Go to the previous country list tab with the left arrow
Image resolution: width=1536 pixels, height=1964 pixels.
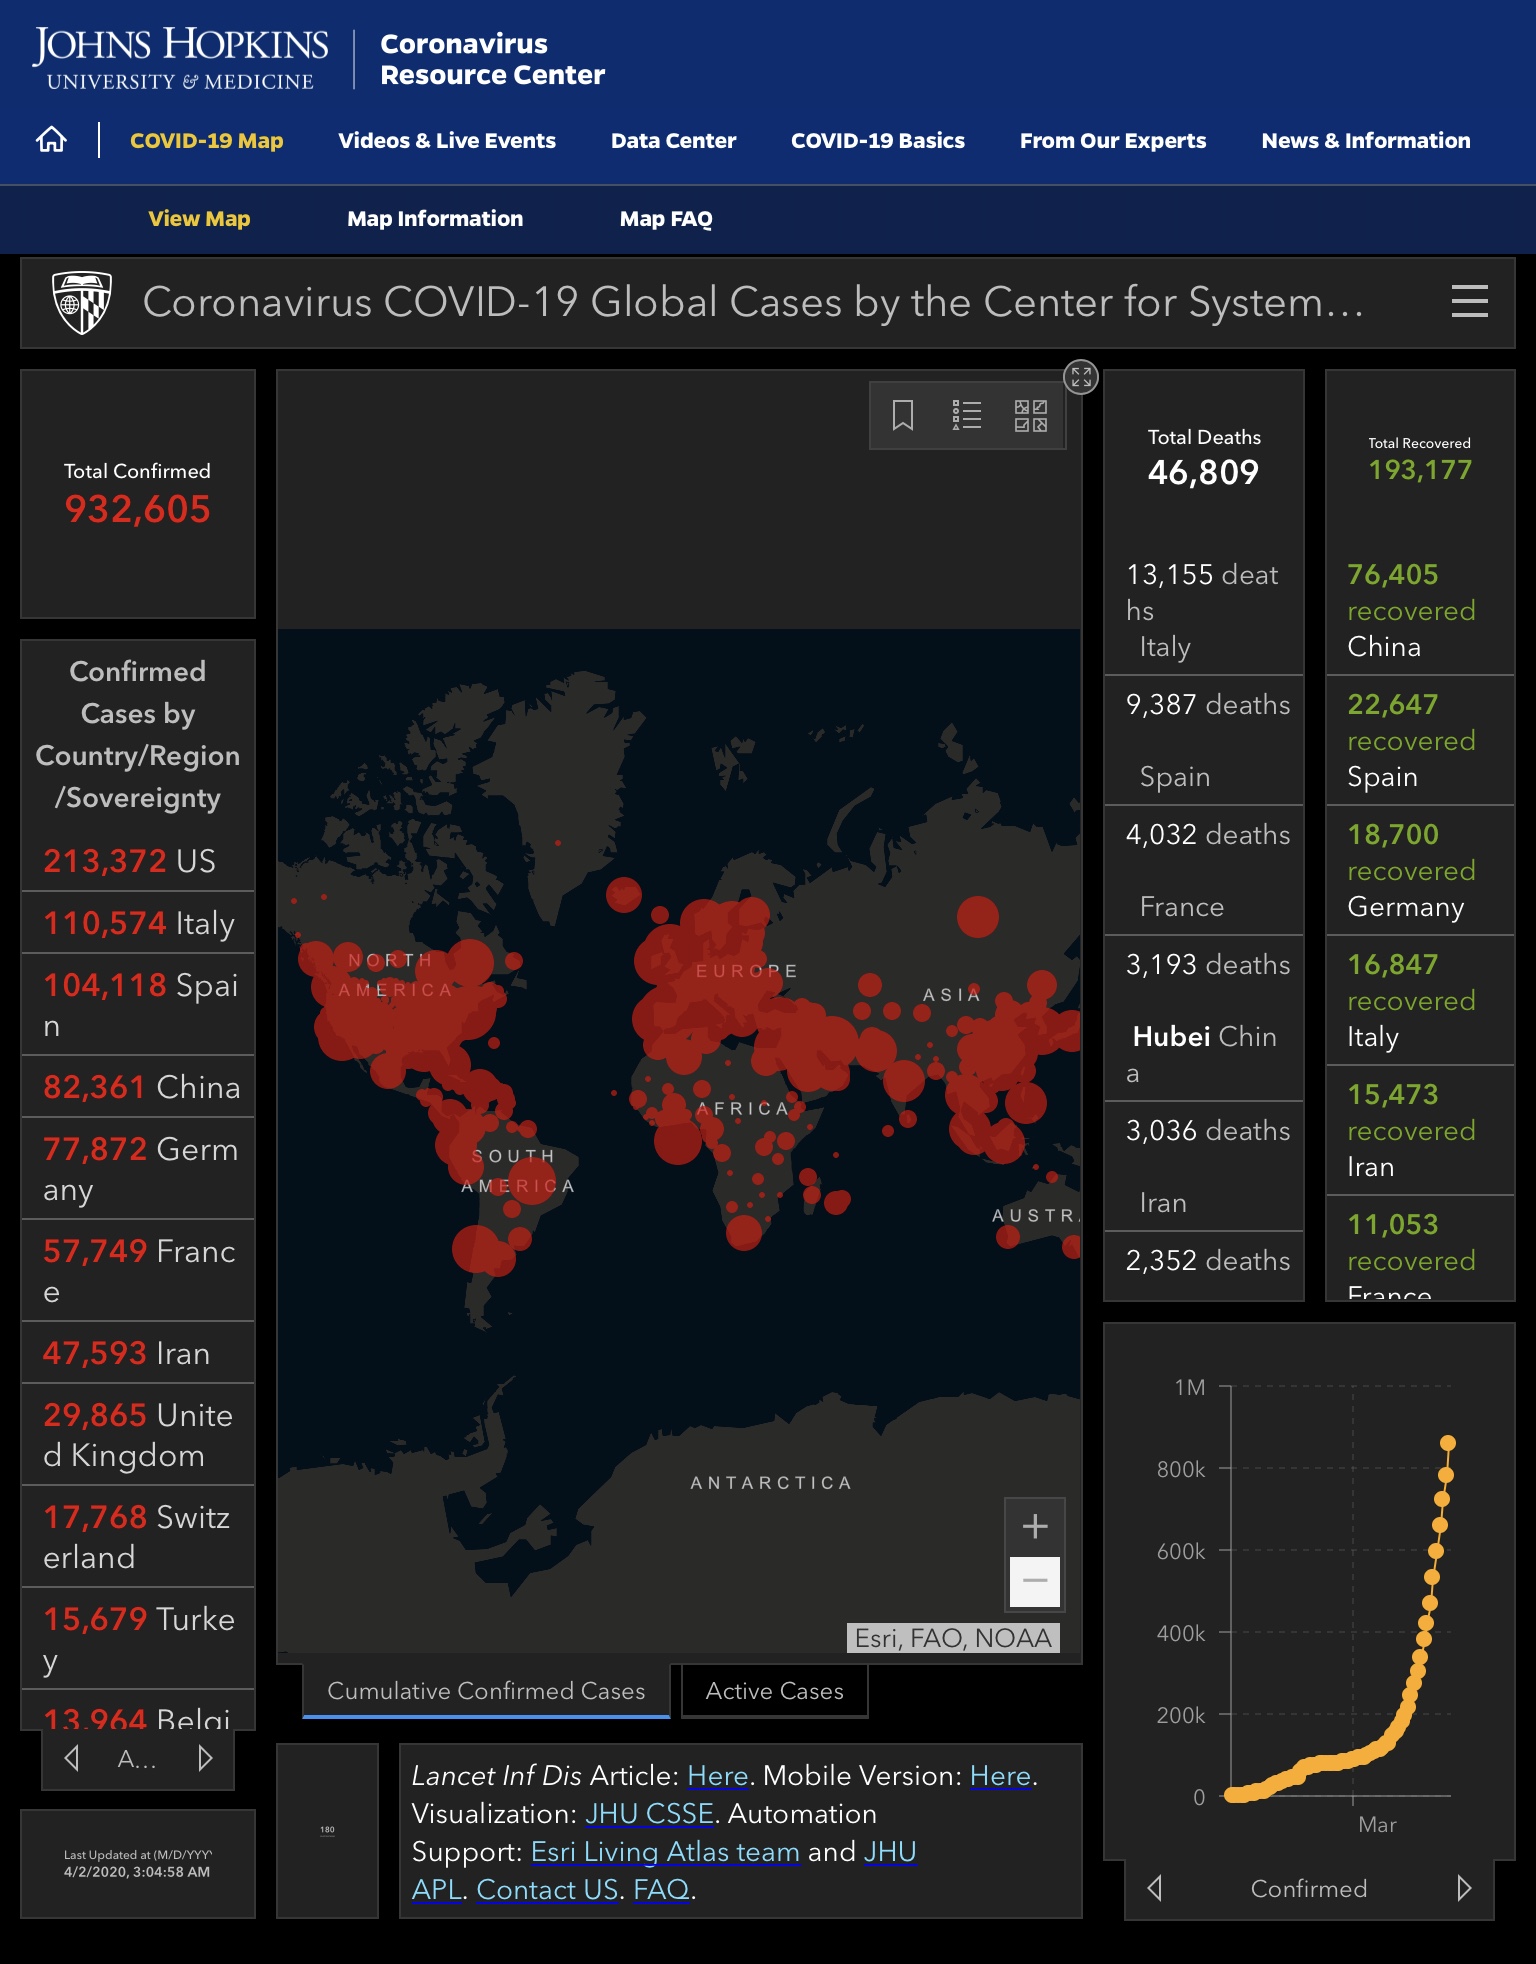71,1758
